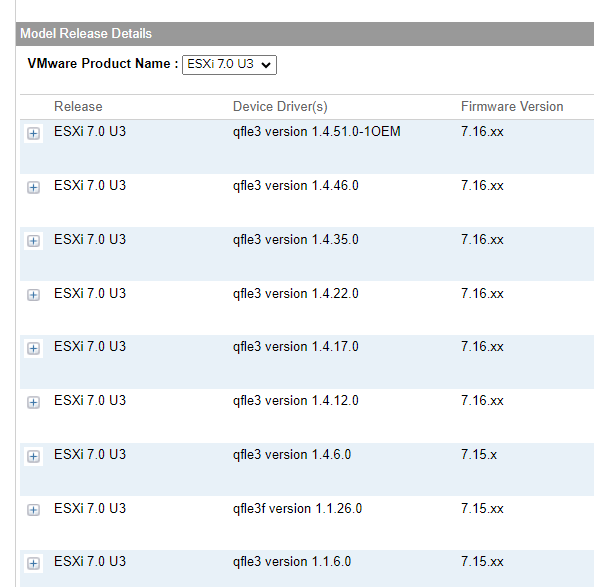The width and height of the screenshot is (594, 587).
Task: Expand the qfle3f version 1.1.26.0 row
Action: pyautogui.click(x=33, y=510)
